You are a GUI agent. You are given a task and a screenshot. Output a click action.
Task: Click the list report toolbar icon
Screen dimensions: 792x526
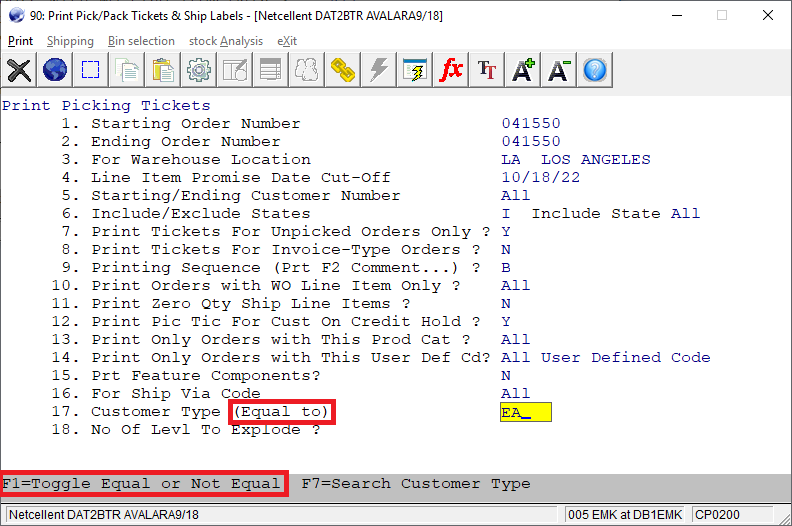click(270, 70)
